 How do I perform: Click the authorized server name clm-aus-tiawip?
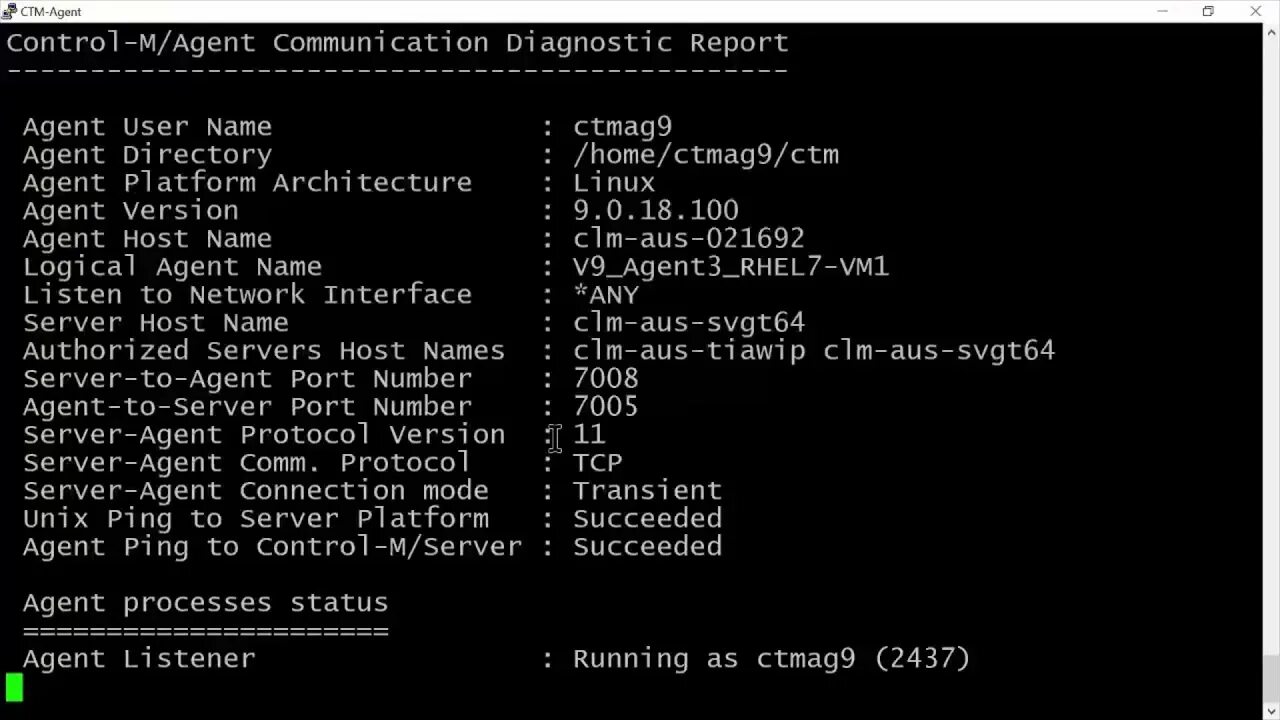pos(688,350)
